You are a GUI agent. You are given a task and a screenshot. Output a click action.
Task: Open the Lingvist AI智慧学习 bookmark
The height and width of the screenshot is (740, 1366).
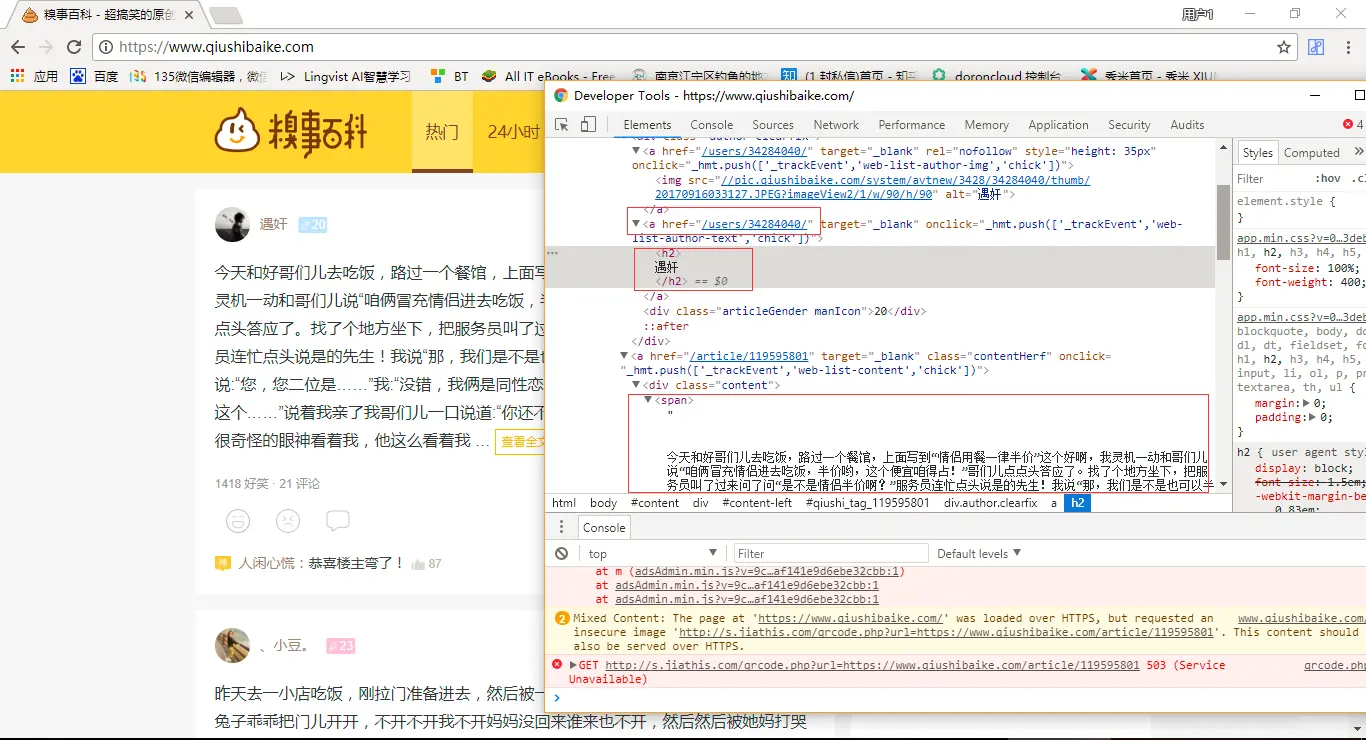[x=346, y=76]
